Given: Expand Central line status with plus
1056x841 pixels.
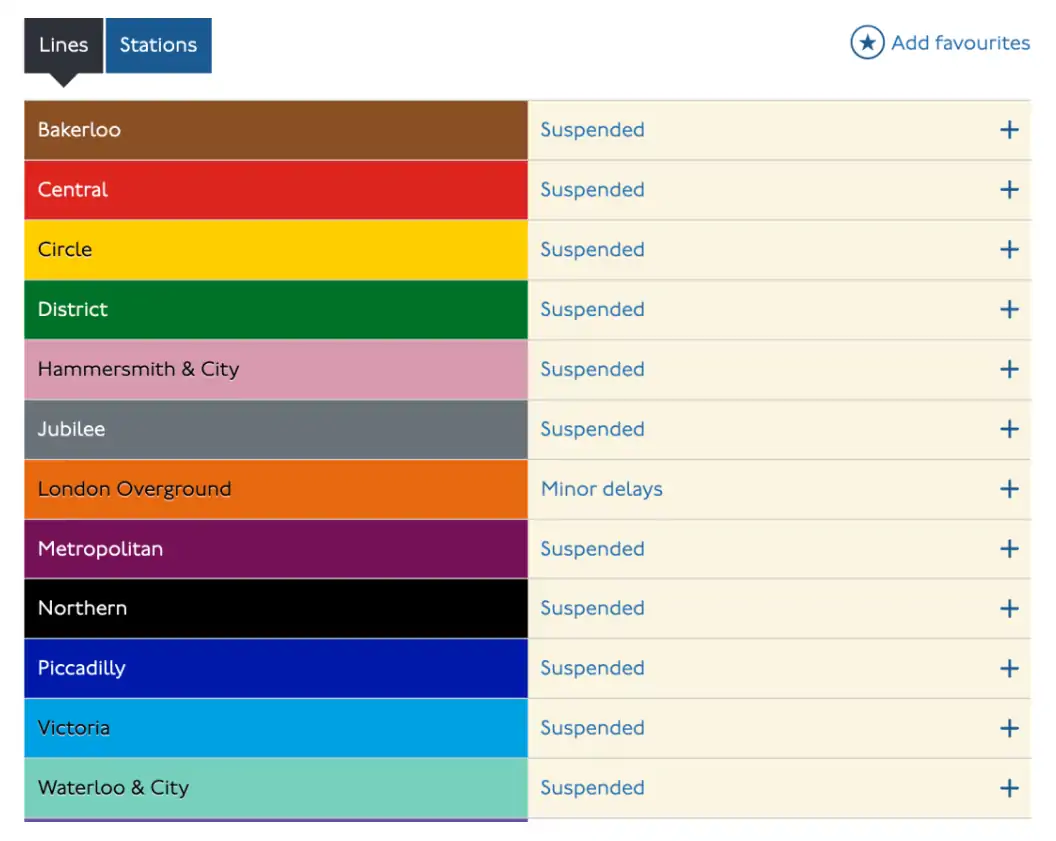Looking at the screenshot, I should [x=1009, y=190].
